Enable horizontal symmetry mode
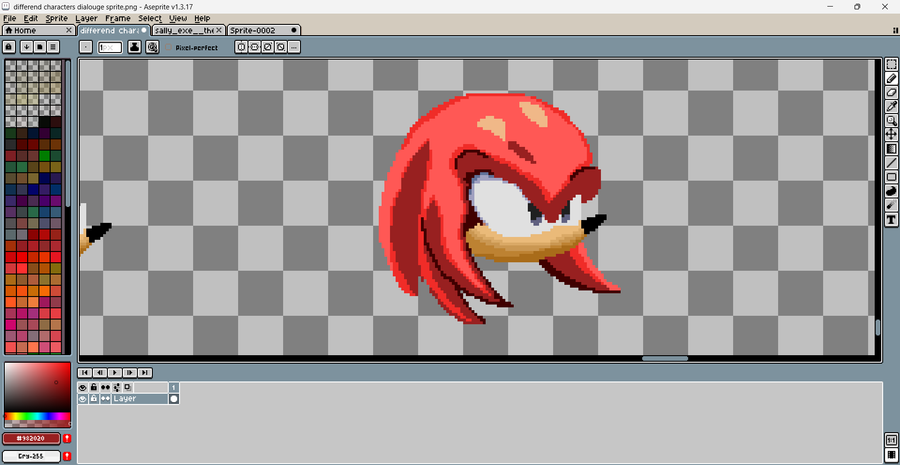Image resolution: width=900 pixels, height=465 pixels. pyautogui.click(x=241, y=47)
